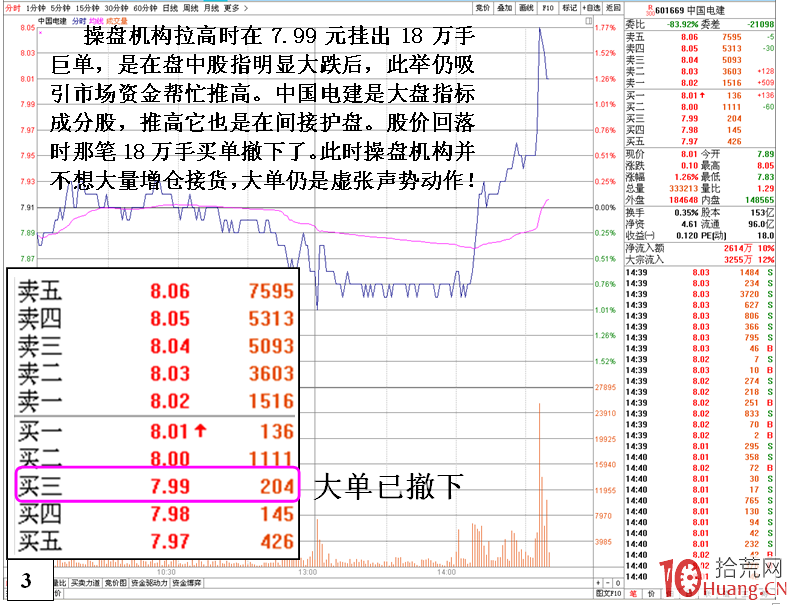This screenshot has height=608, width=801.
Task: Switch to the 1分钟 period tab
Action: coord(36,8)
